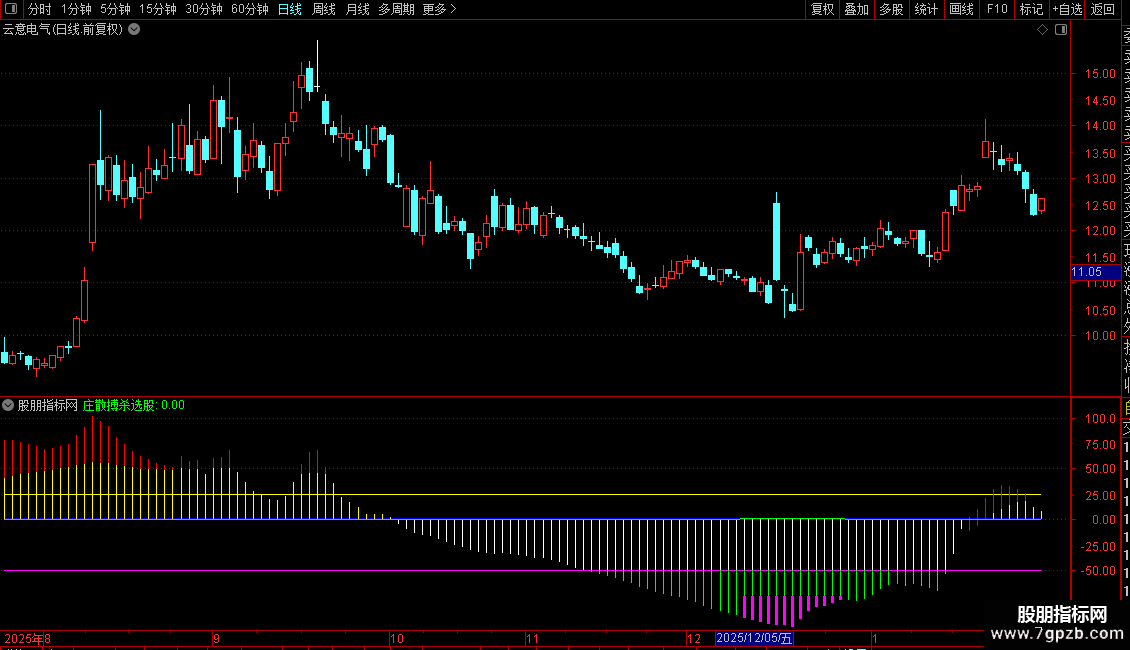
Task: Click the 叠加 overlay button
Action: coord(856,9)
